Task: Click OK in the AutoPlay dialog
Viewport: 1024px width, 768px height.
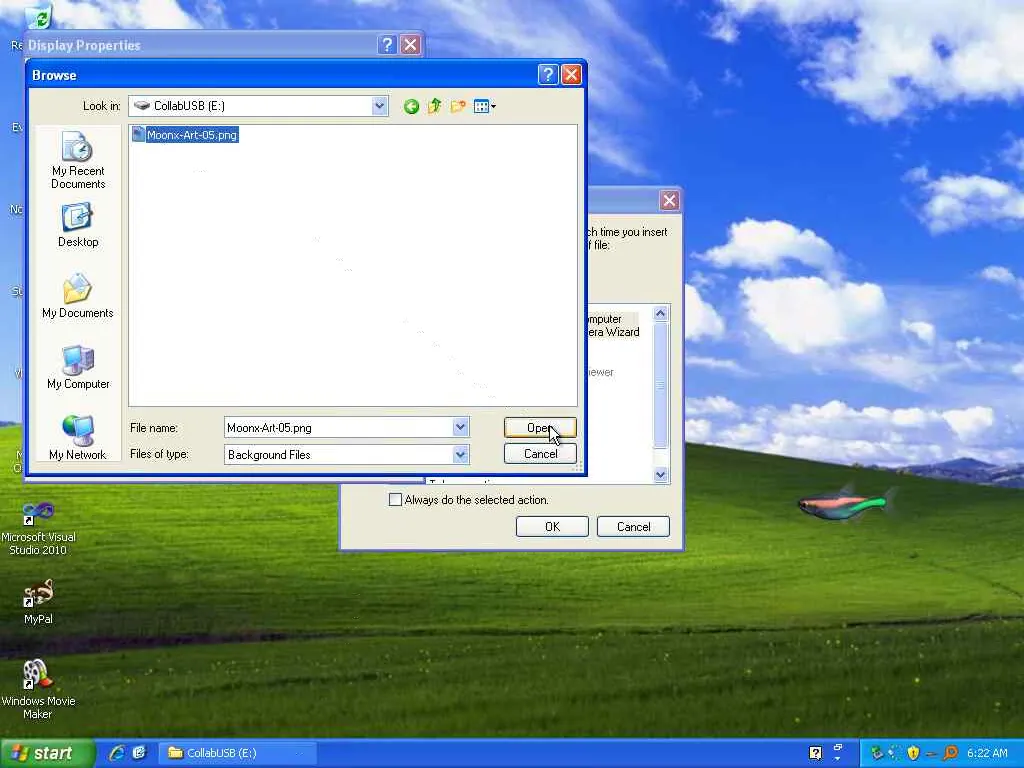Action: click(x=552, y=526)
